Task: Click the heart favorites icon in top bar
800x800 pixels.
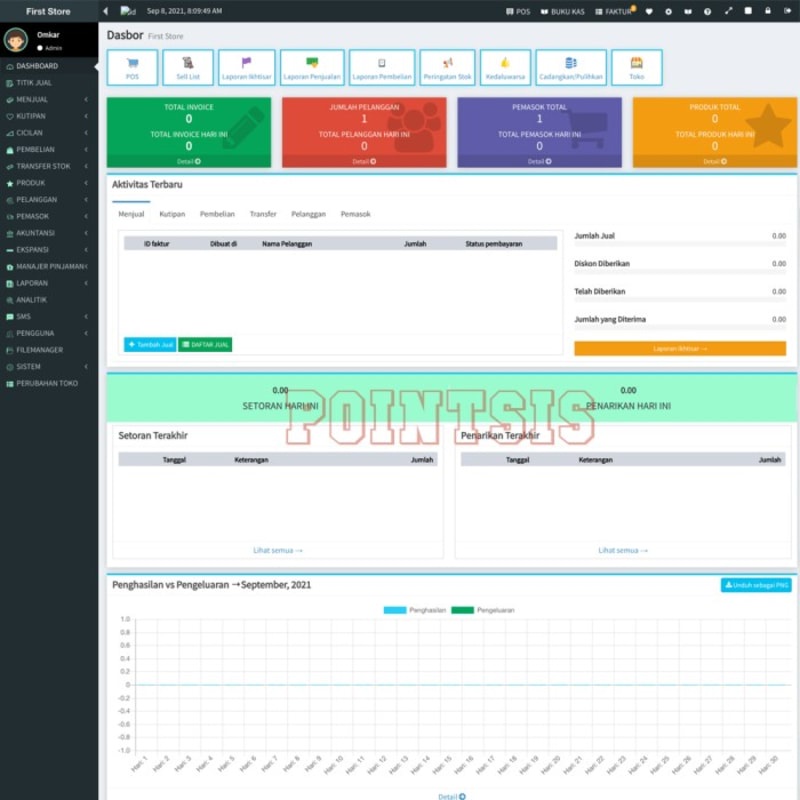Action: (x=649, y=10)
